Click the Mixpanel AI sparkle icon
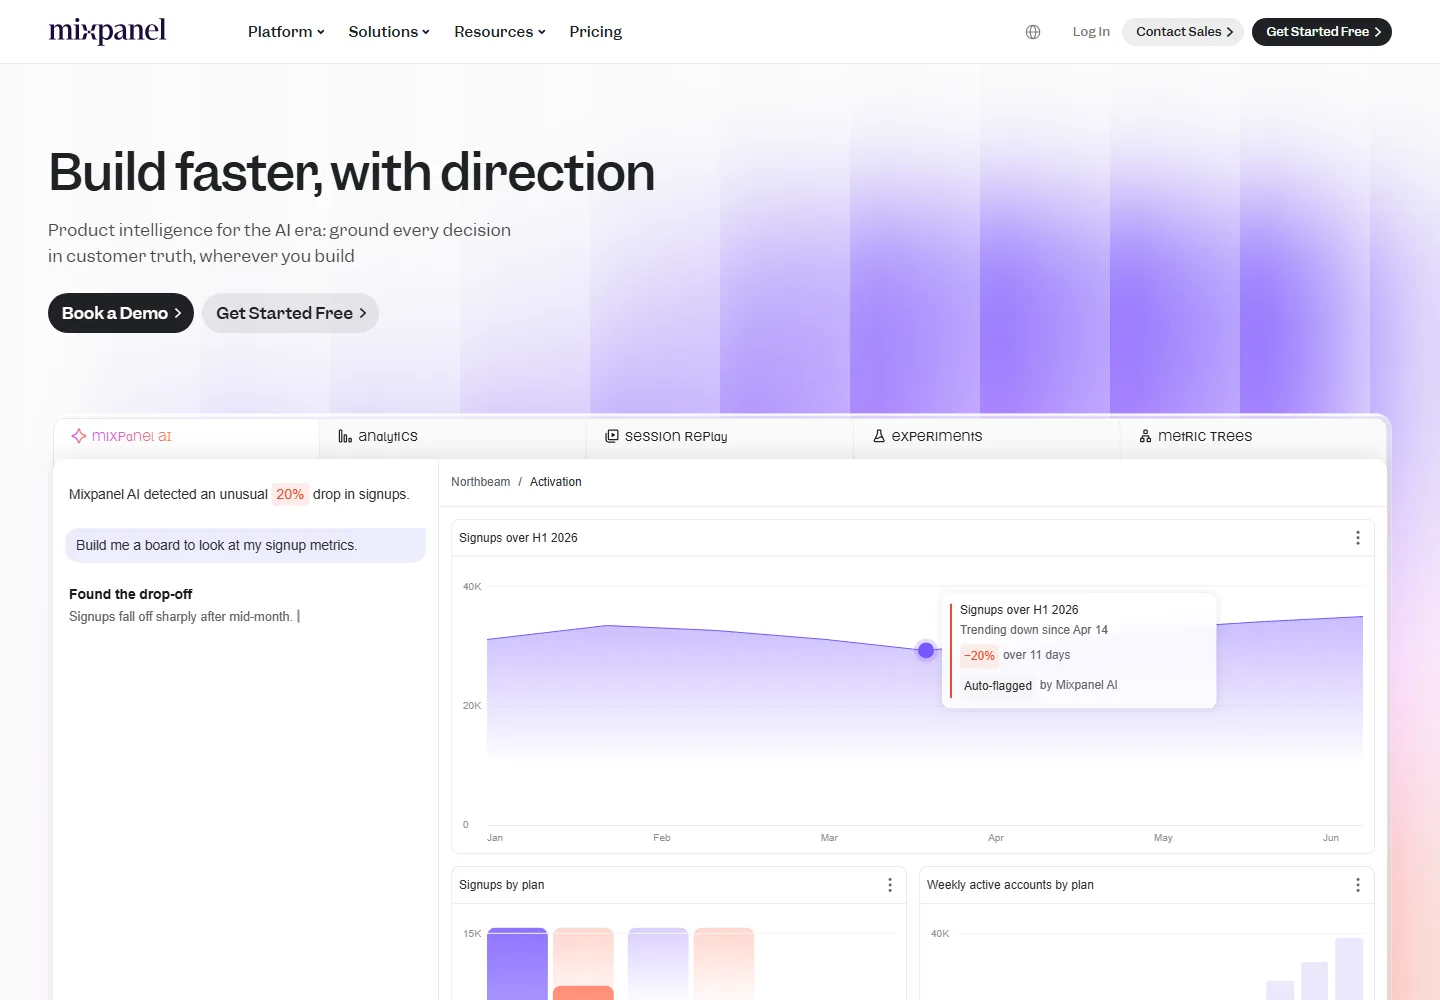This screenshot has width=1440, height=1000. tap(79, 436)
